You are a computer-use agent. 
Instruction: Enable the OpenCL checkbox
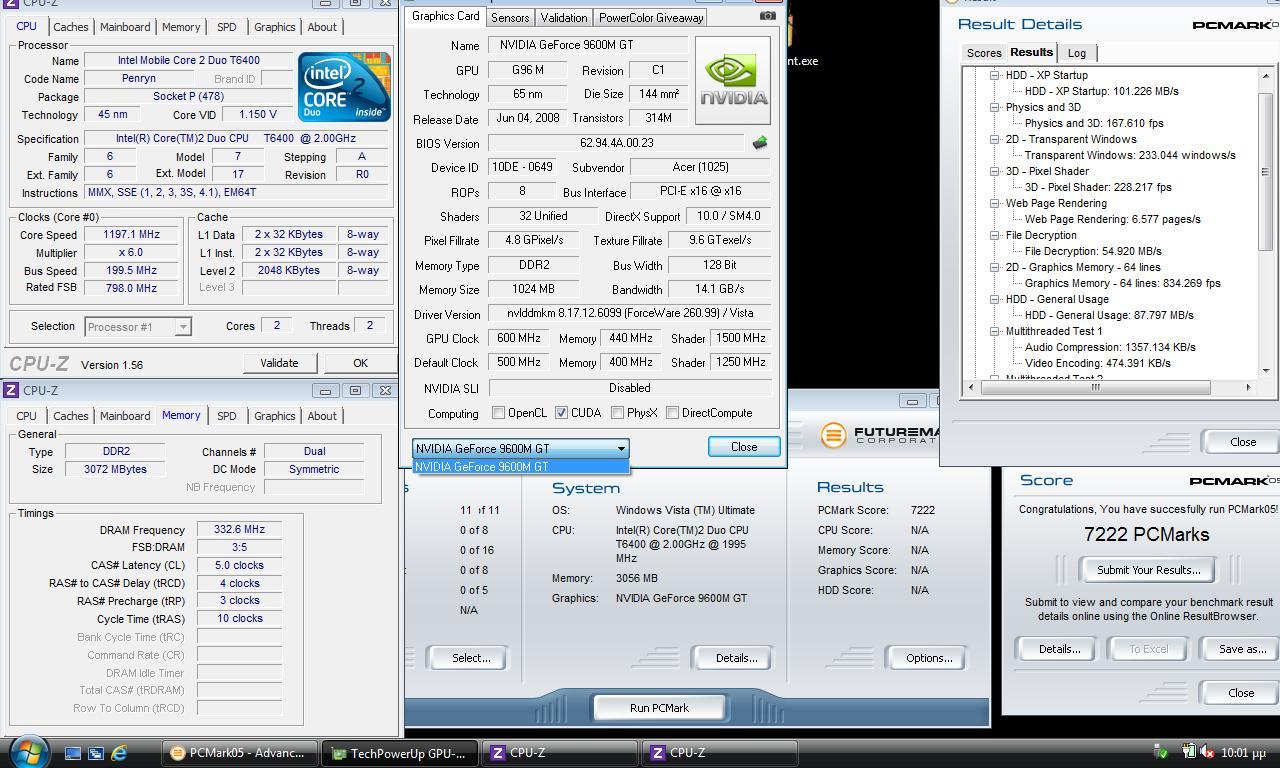pyautogui.click(x=499, y=413)
